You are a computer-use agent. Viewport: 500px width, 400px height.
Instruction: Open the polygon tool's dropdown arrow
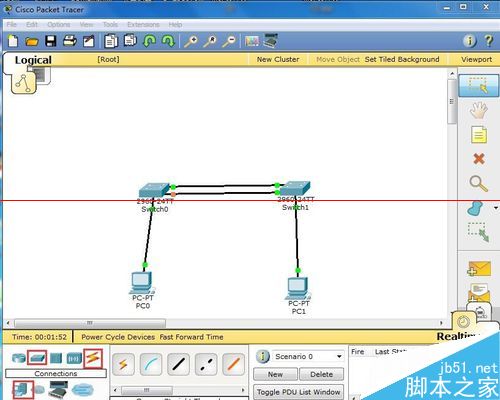[496, 208]
